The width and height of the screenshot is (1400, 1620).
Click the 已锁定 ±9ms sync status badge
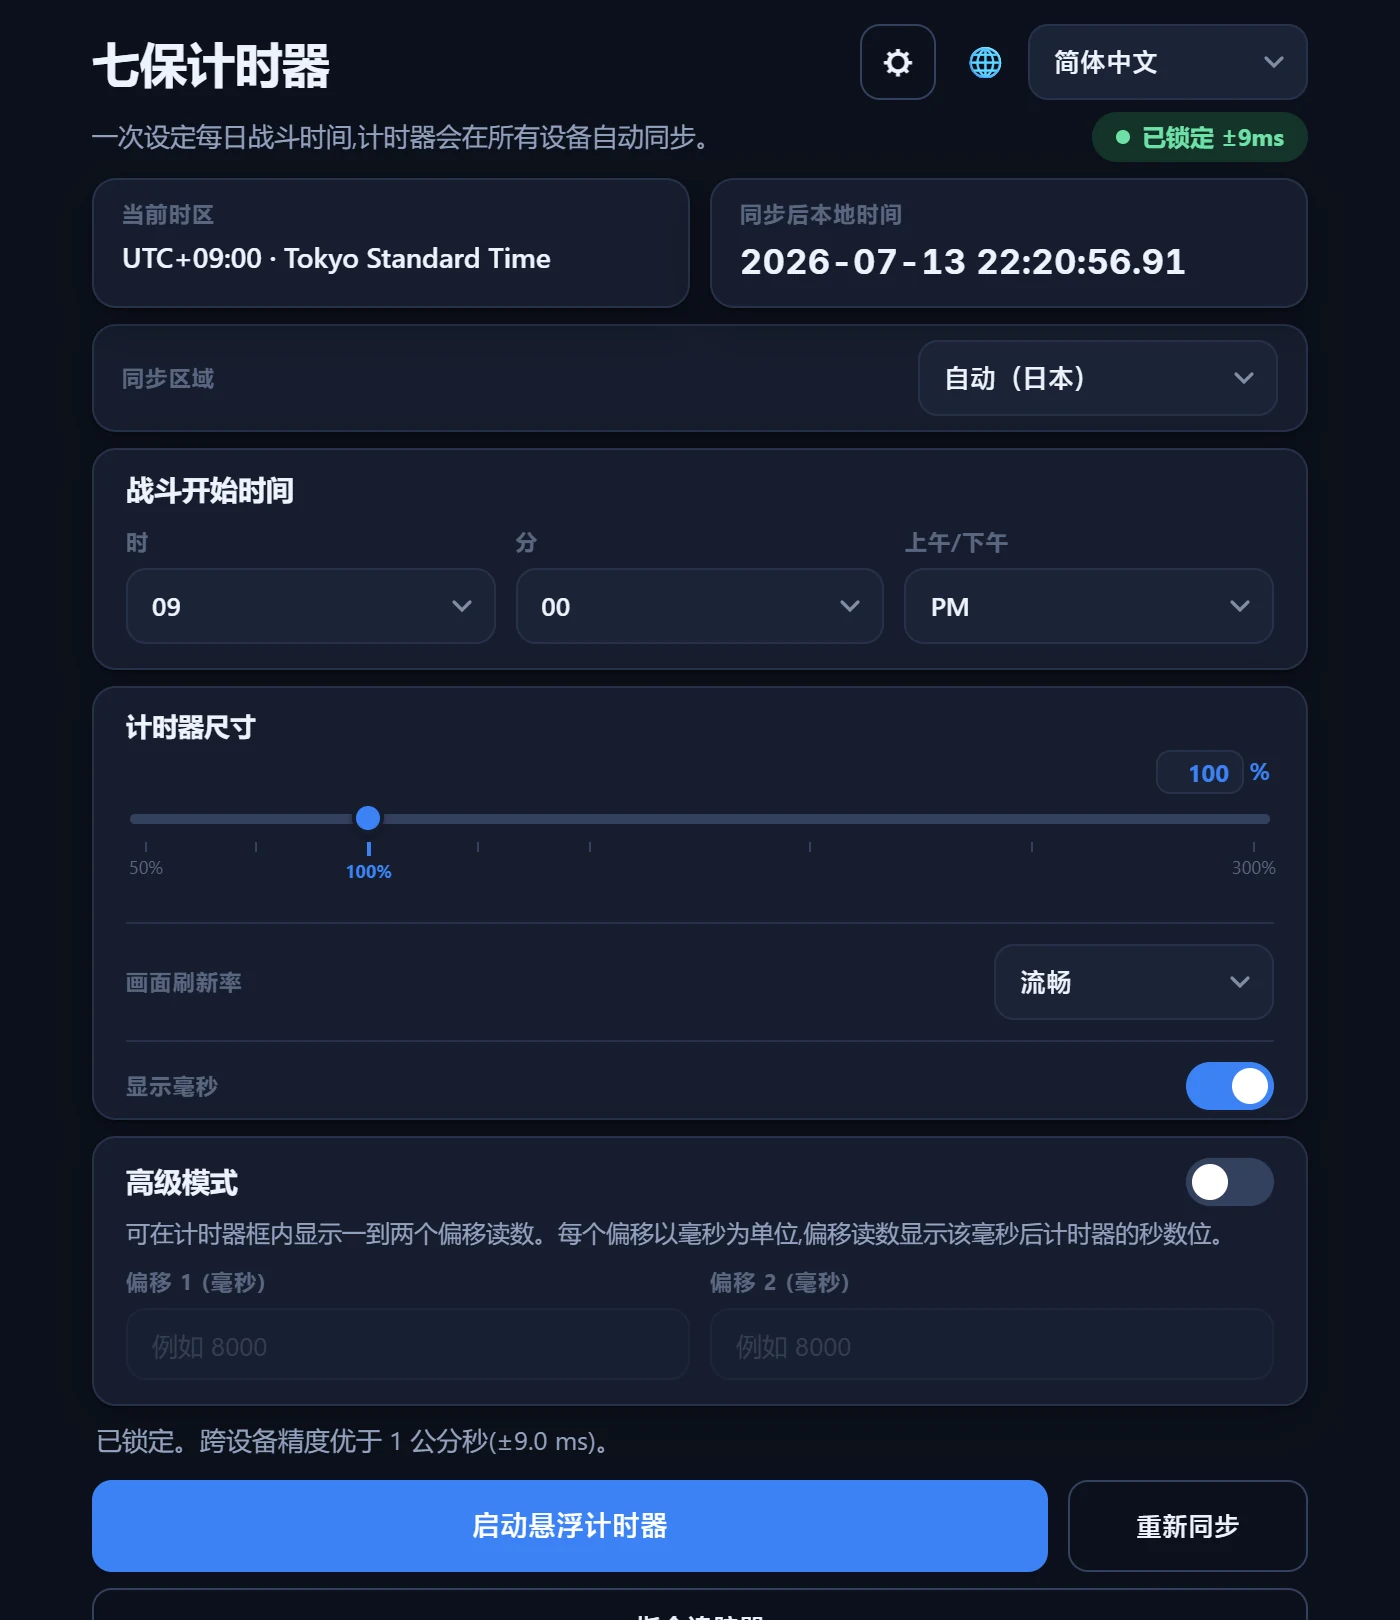point(1199,138)
